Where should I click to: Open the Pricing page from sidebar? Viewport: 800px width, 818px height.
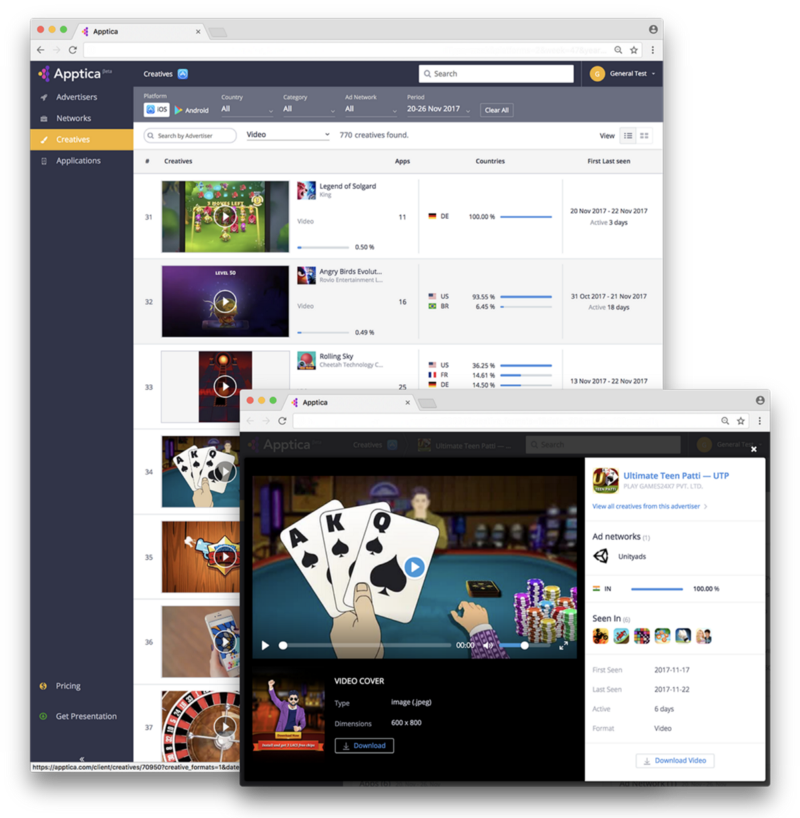68,686
